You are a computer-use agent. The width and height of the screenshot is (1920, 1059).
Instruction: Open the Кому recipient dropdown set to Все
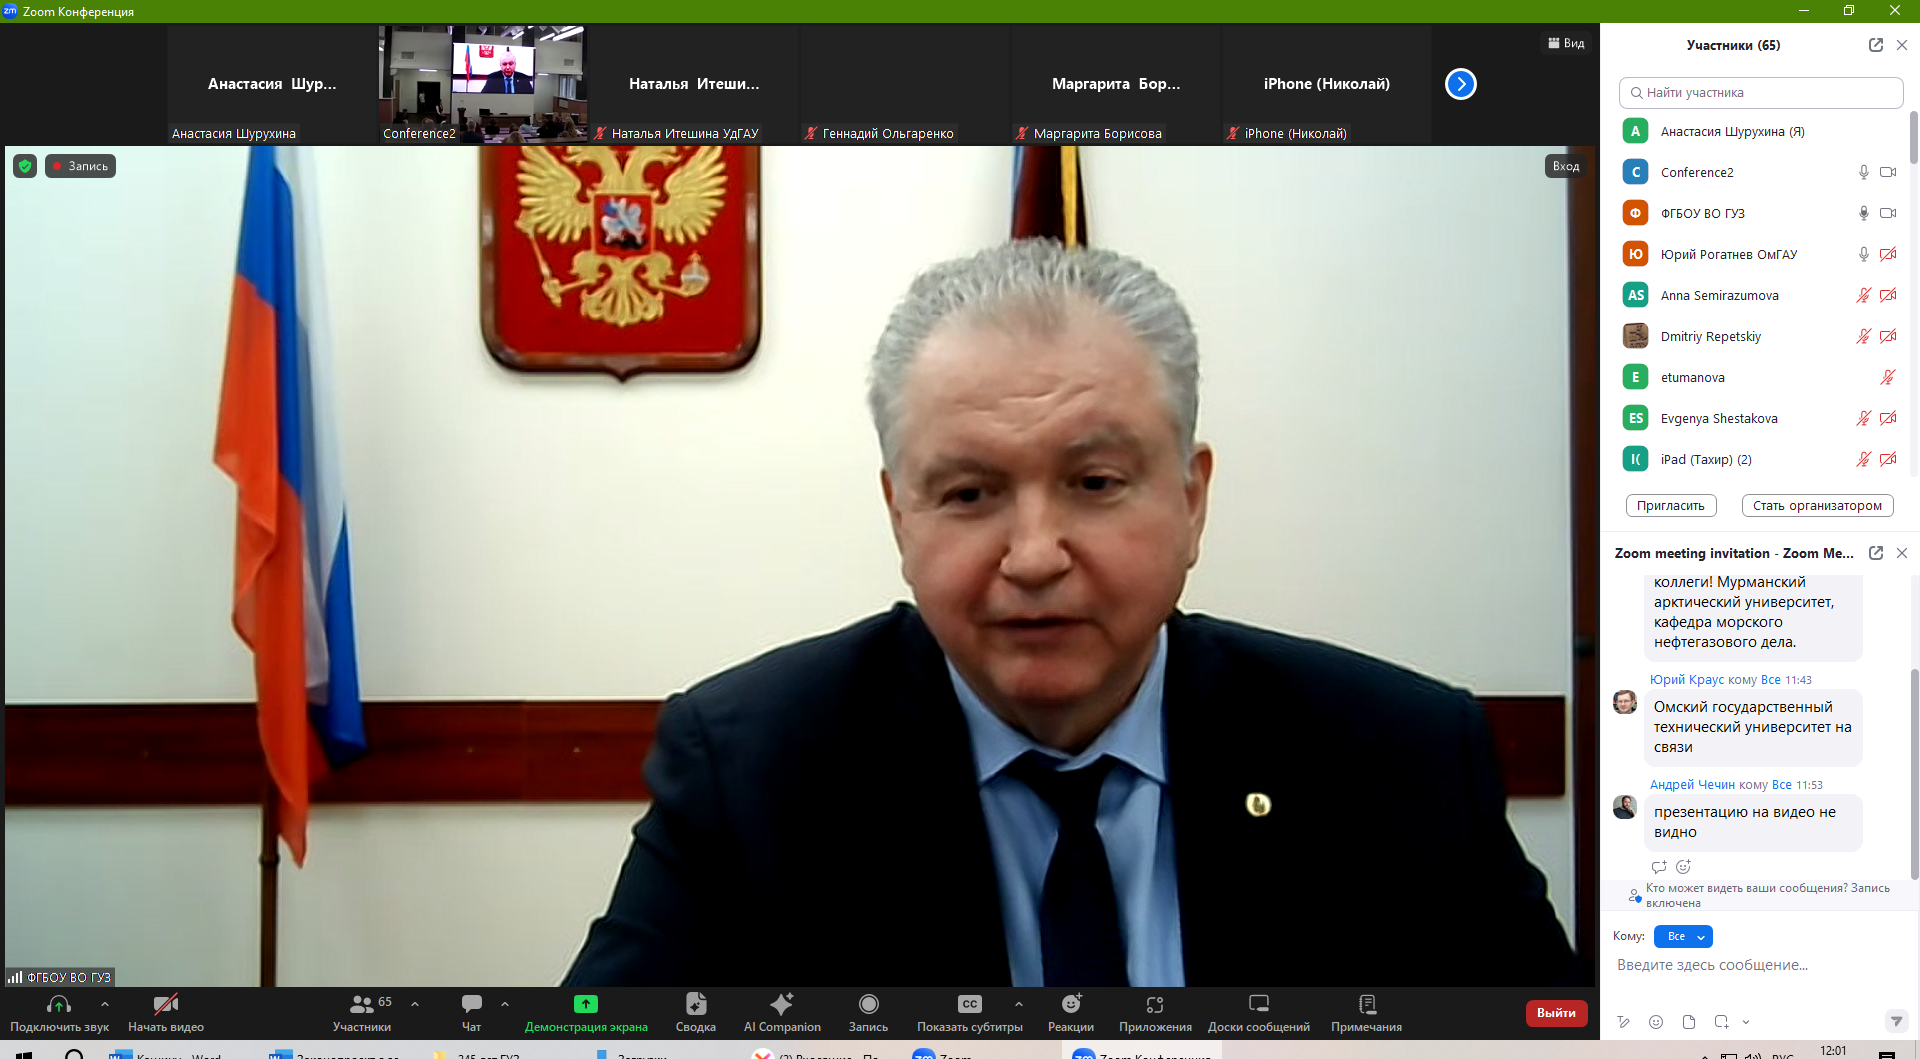pos(1683,937)
